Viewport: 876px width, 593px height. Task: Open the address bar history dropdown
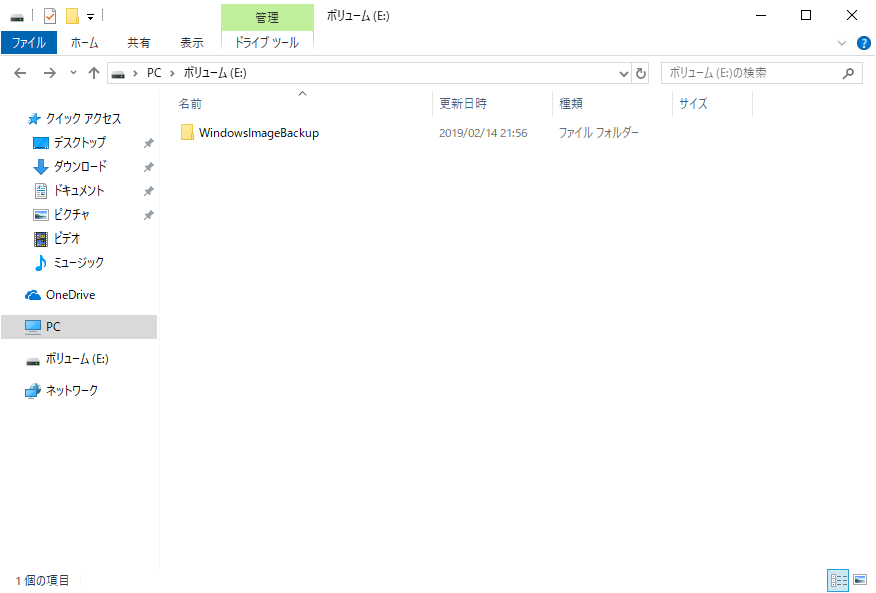point(624,73)
